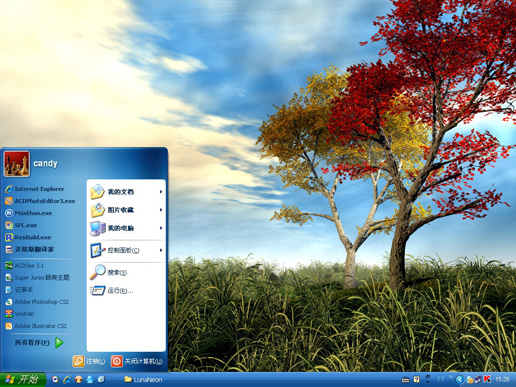The height and width of the screenshot is (387, 516).
Task: Click the orange face Quick Launch icon
Action: [78, 379]
